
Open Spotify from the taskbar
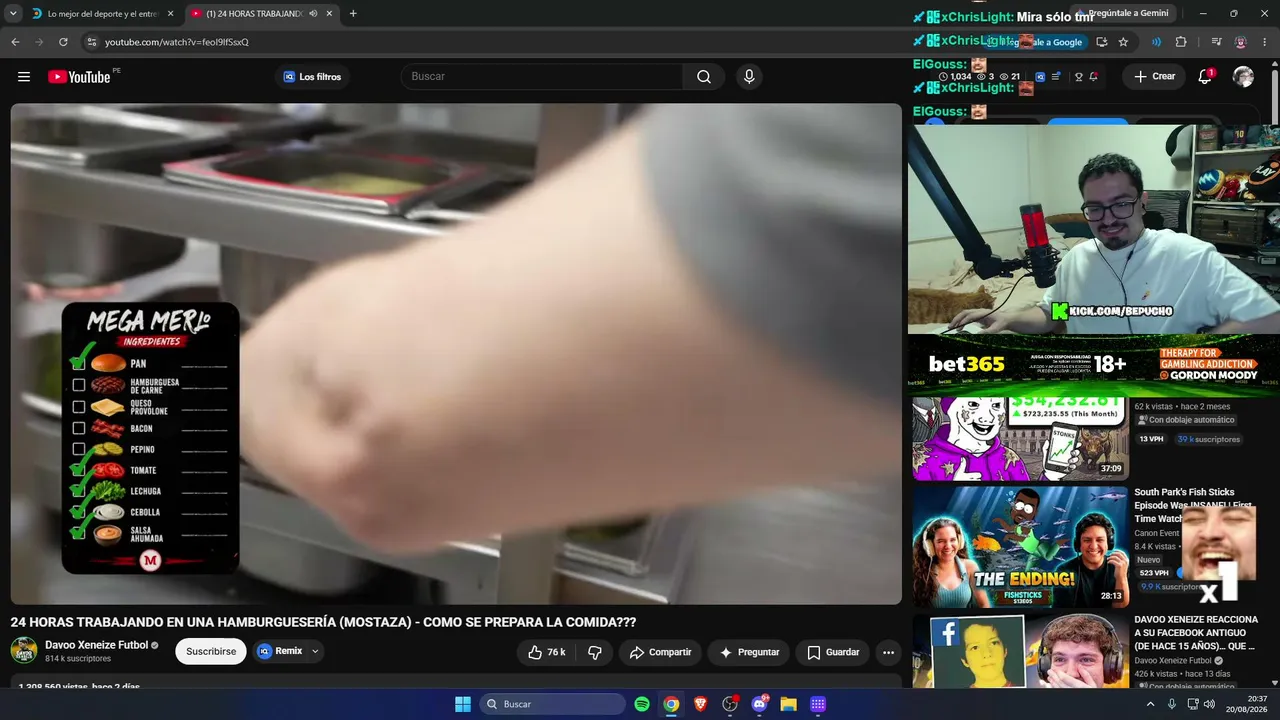(642, 704)
